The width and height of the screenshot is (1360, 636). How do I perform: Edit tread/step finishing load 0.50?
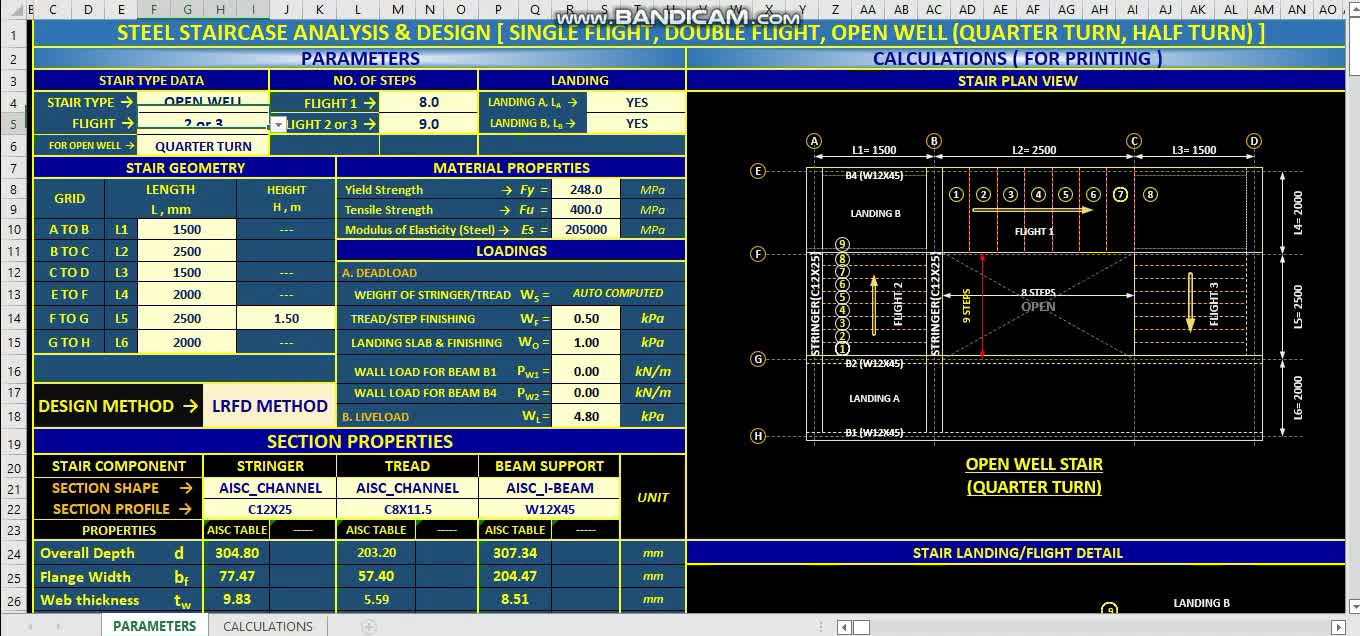[x=585, y=318]
